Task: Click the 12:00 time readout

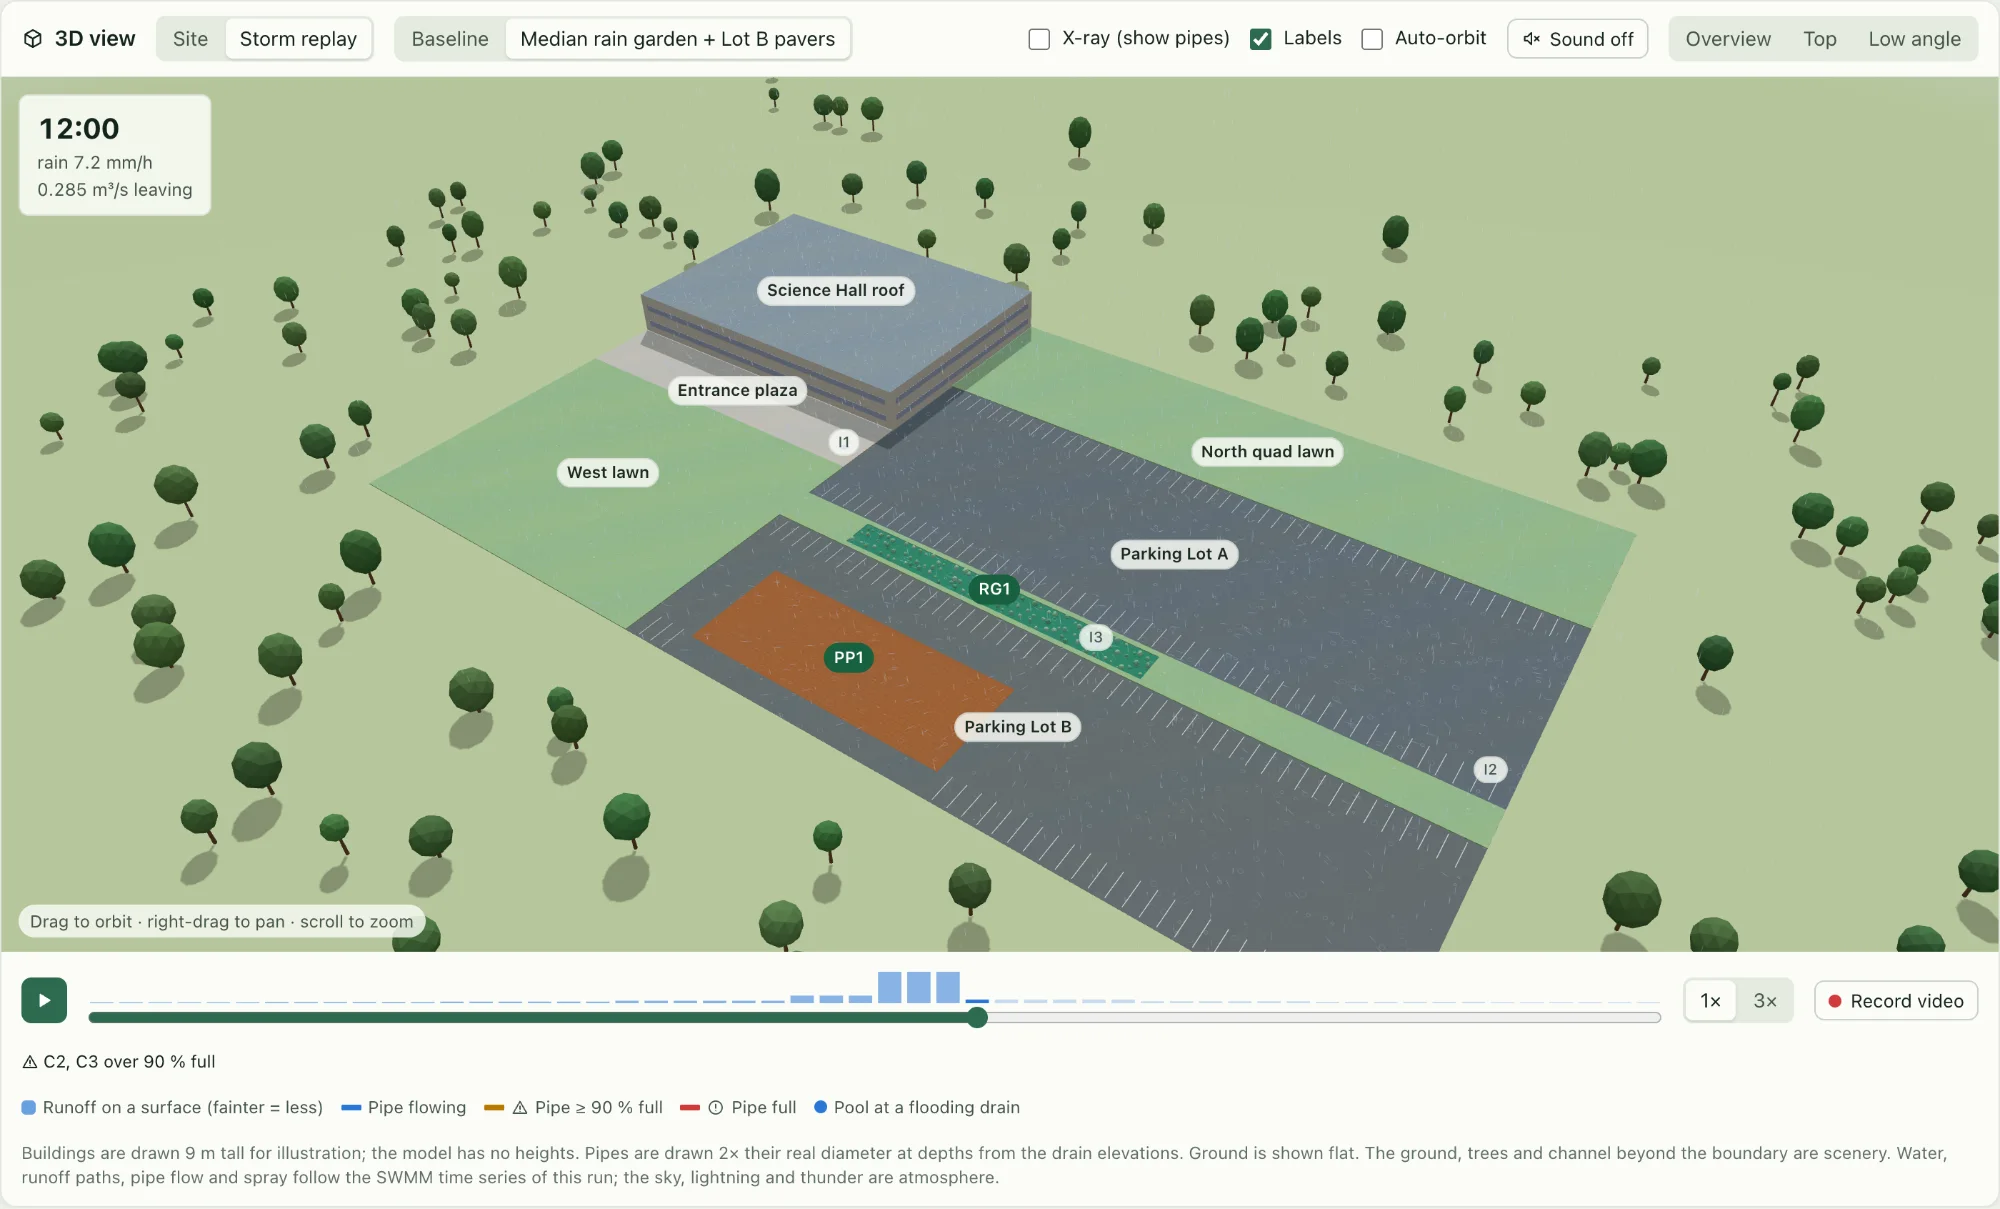Action: click(79, 129)
